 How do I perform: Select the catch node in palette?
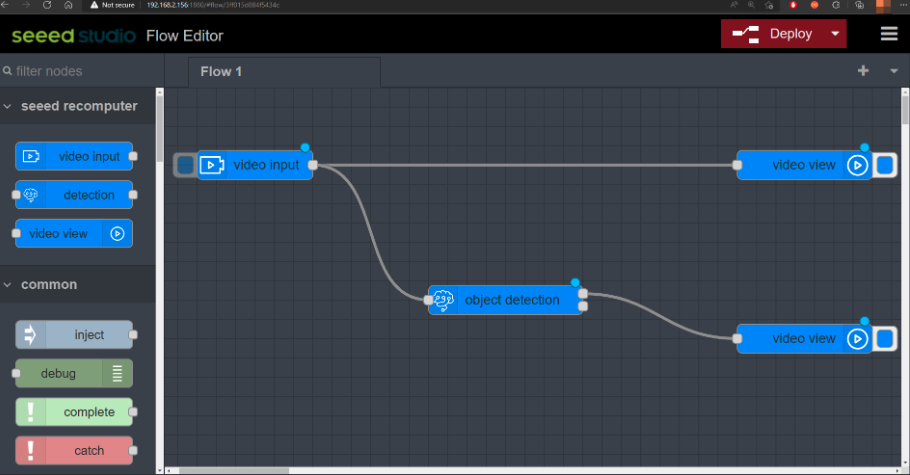click(75, 450)
